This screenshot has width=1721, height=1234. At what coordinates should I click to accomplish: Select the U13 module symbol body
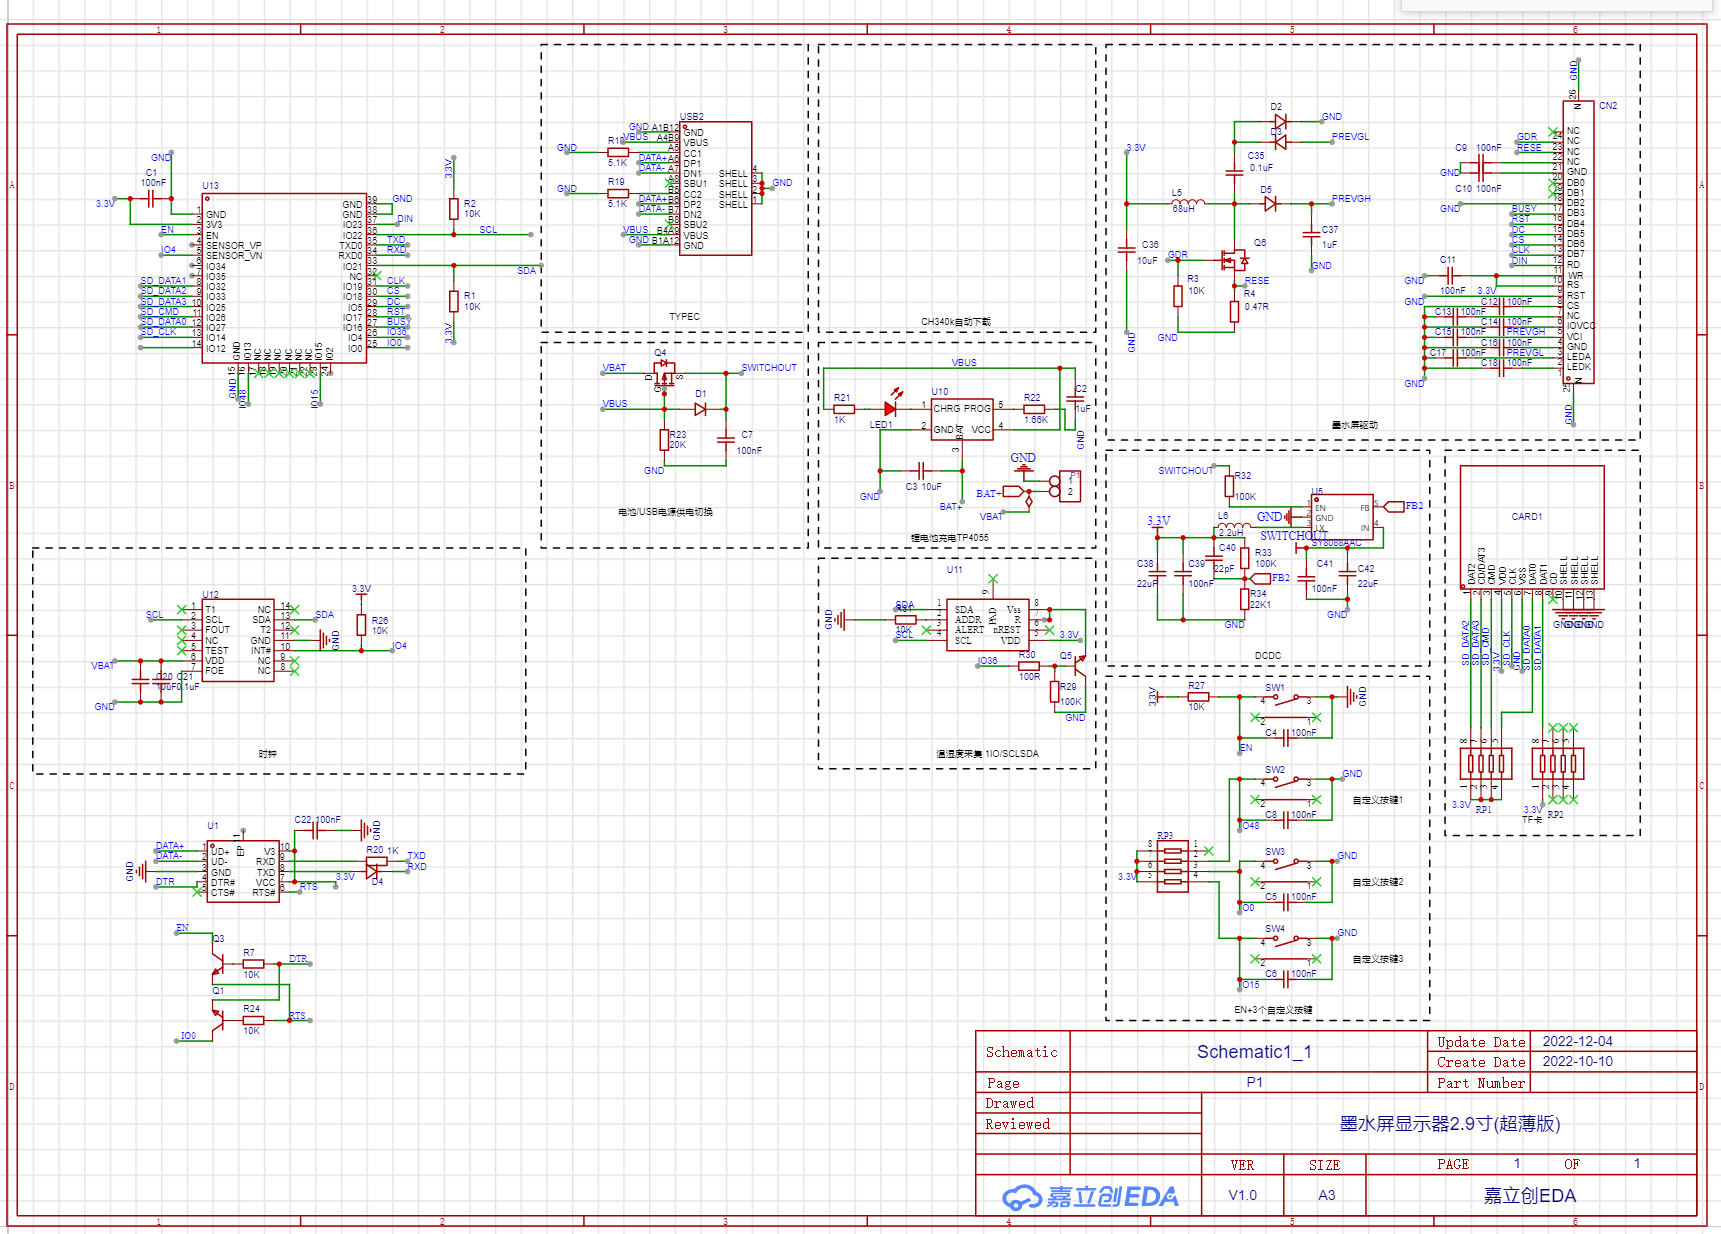click(x=283, y=278)
